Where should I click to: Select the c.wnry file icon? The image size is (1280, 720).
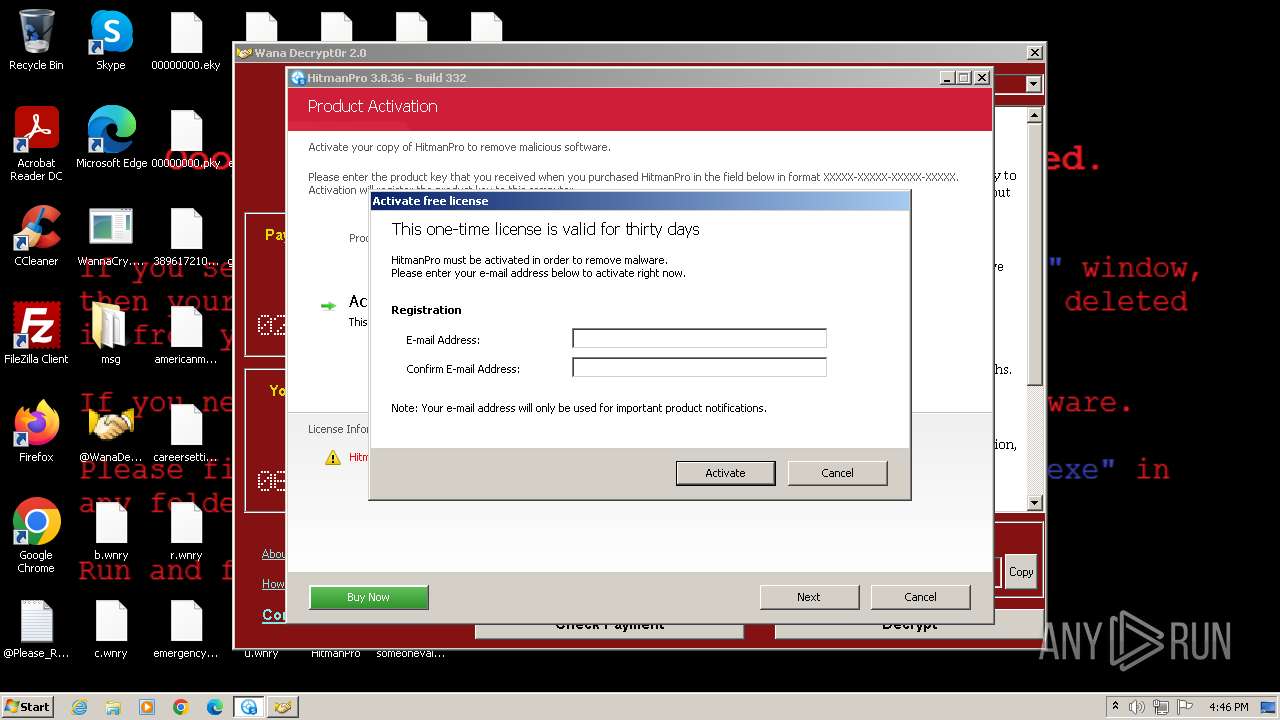[x=111, y=628]
